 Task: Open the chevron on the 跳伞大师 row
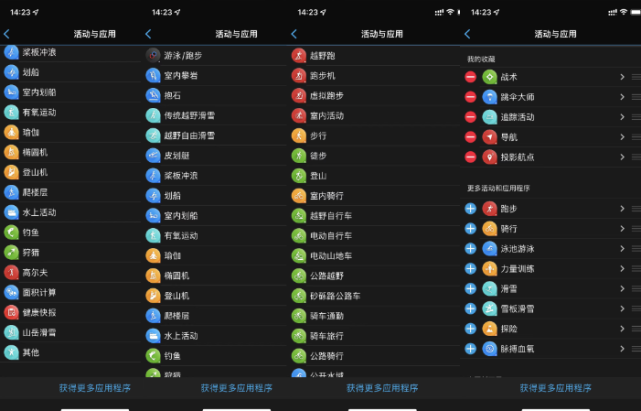click(622, 97)
